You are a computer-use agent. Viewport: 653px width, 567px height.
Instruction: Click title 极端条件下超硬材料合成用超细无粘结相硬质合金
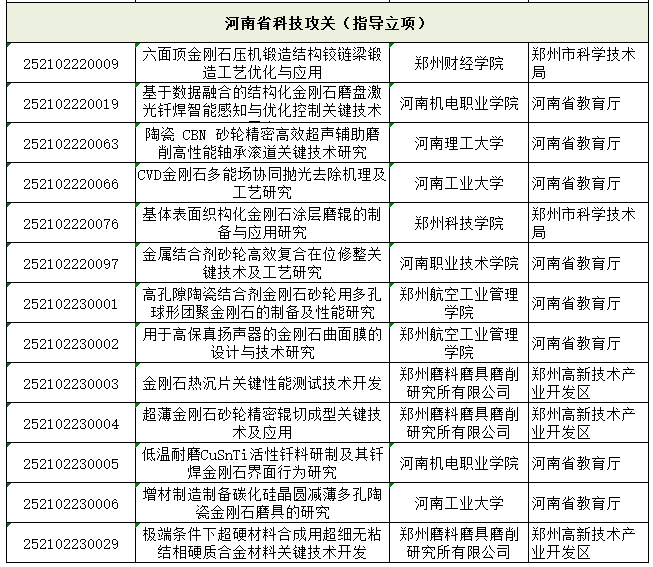point(262,543)
